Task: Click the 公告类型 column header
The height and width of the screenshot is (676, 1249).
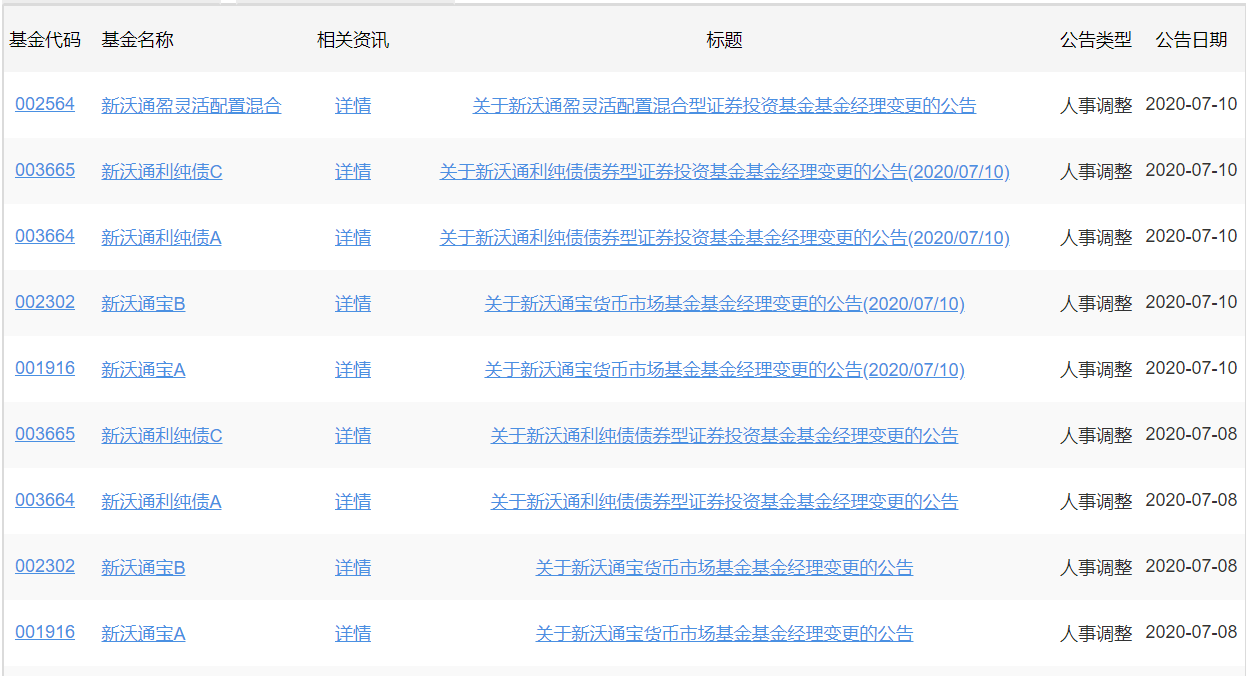Action: [x=1096, y=40]
